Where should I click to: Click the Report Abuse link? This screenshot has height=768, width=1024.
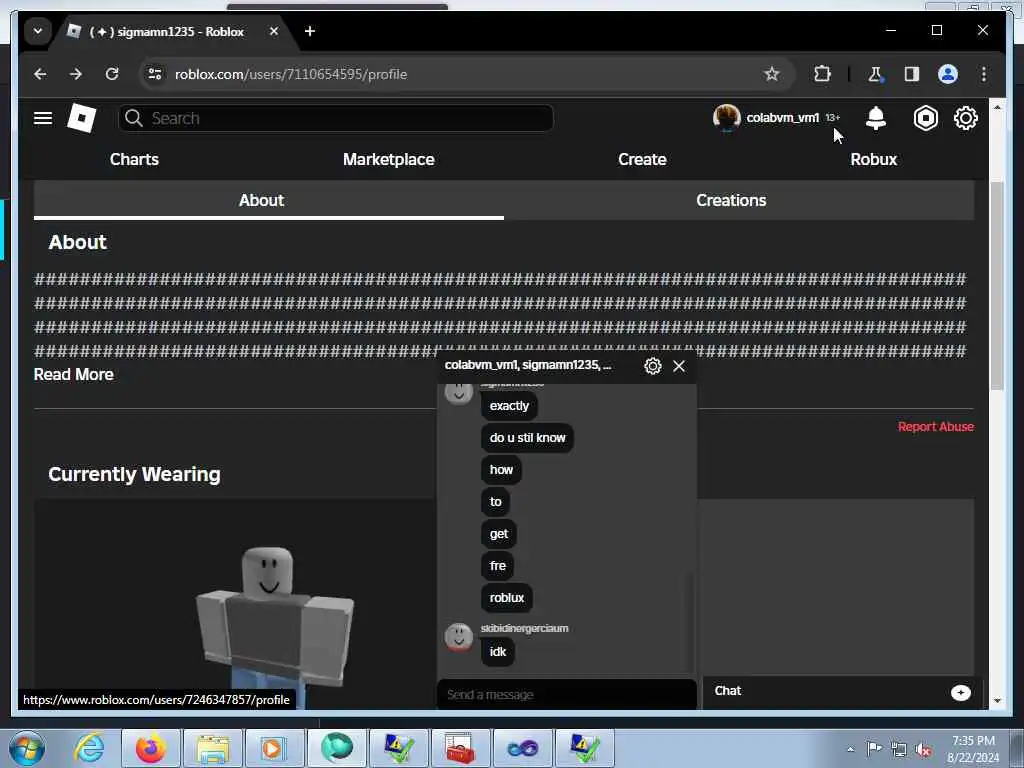coord(935,426)
